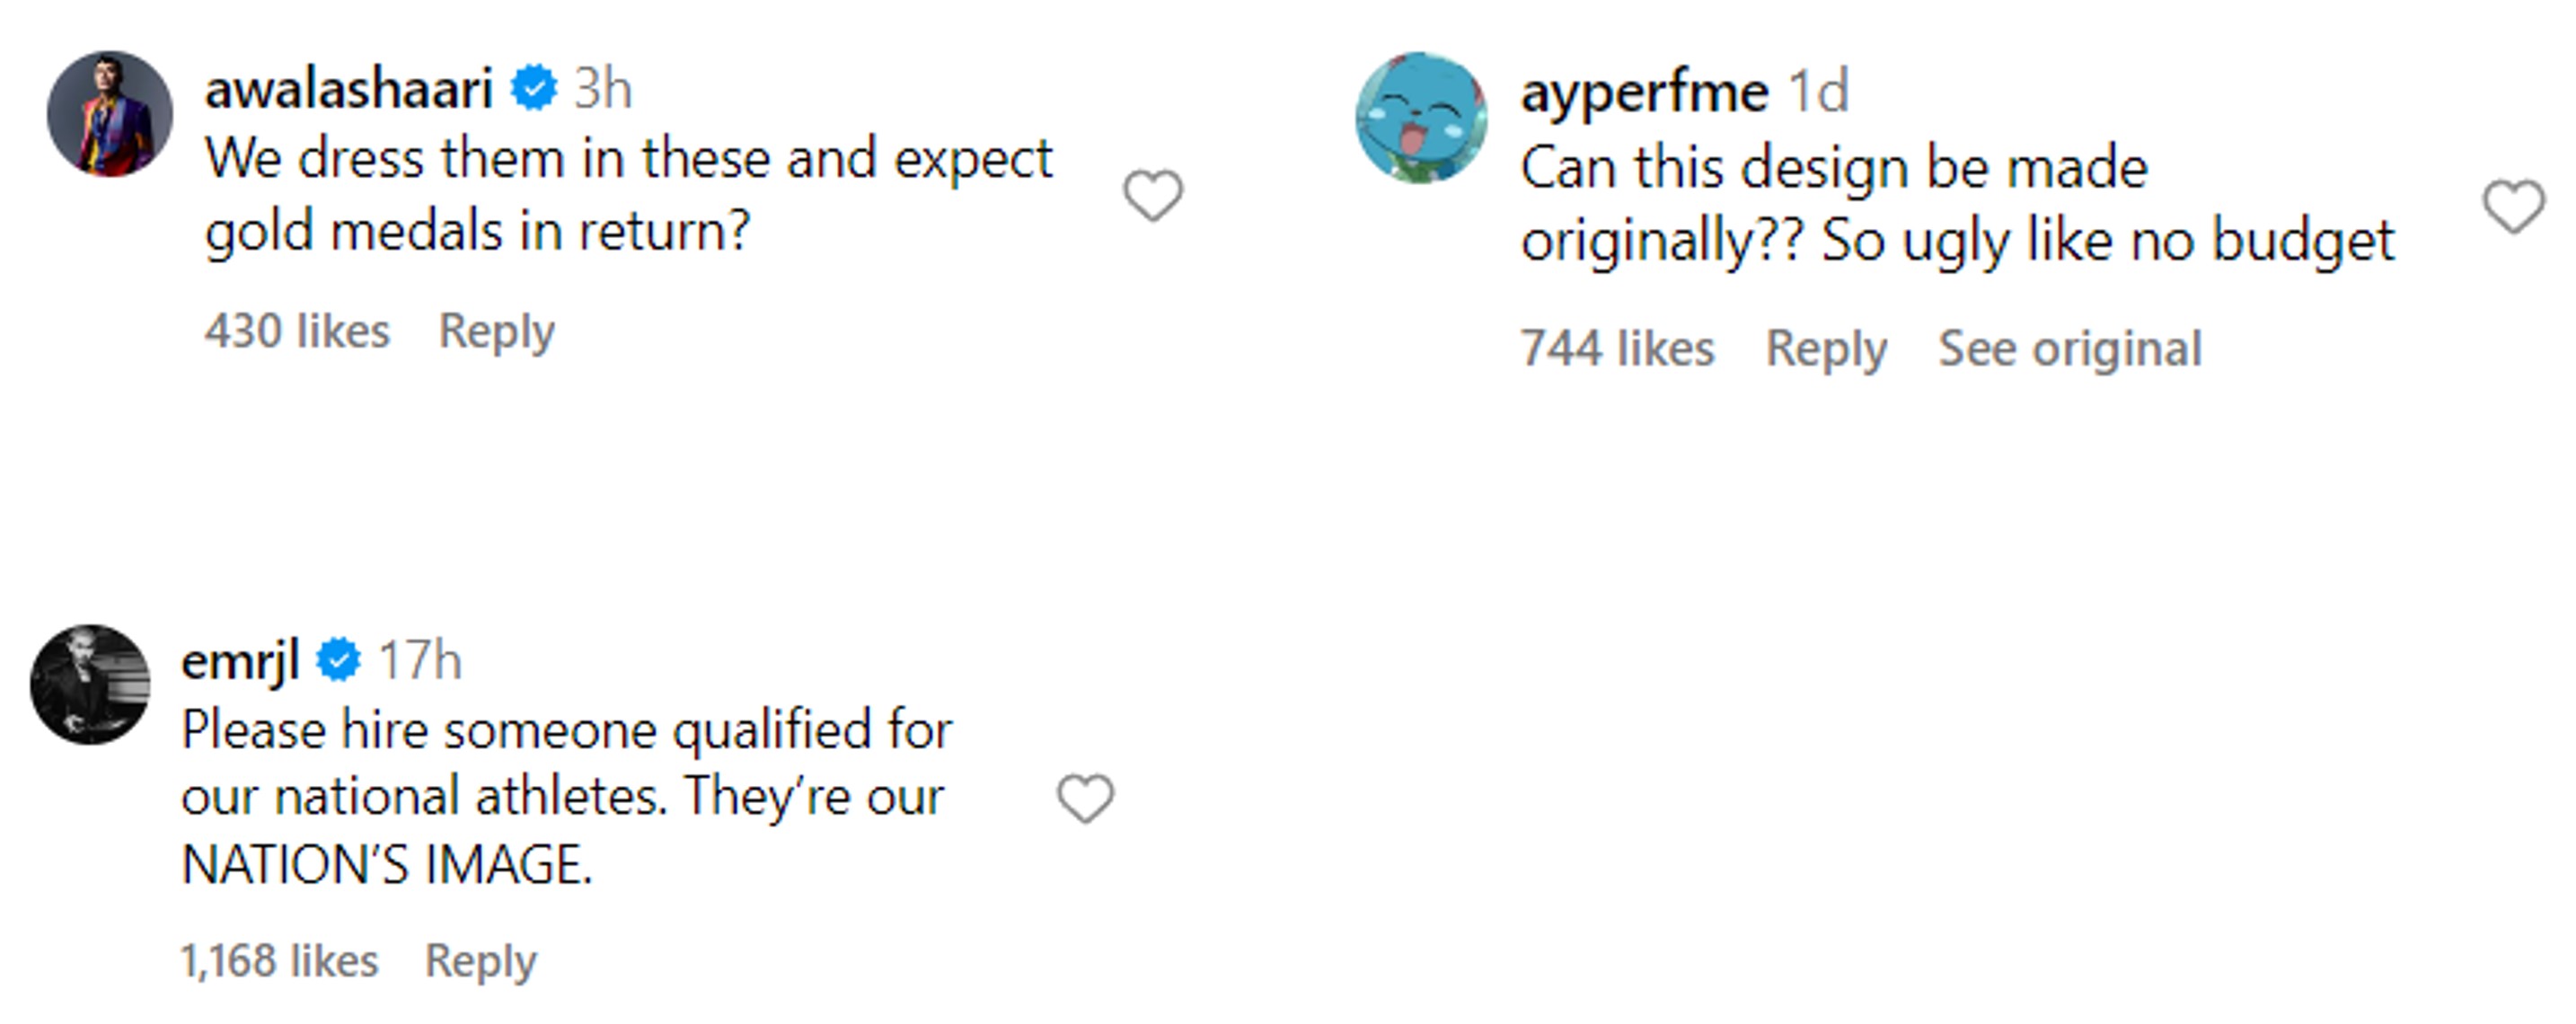Image resolution: width=2576 pixels, height=1024 pixels.
Task: Open the emrjl username link
Action: [240, 661]
